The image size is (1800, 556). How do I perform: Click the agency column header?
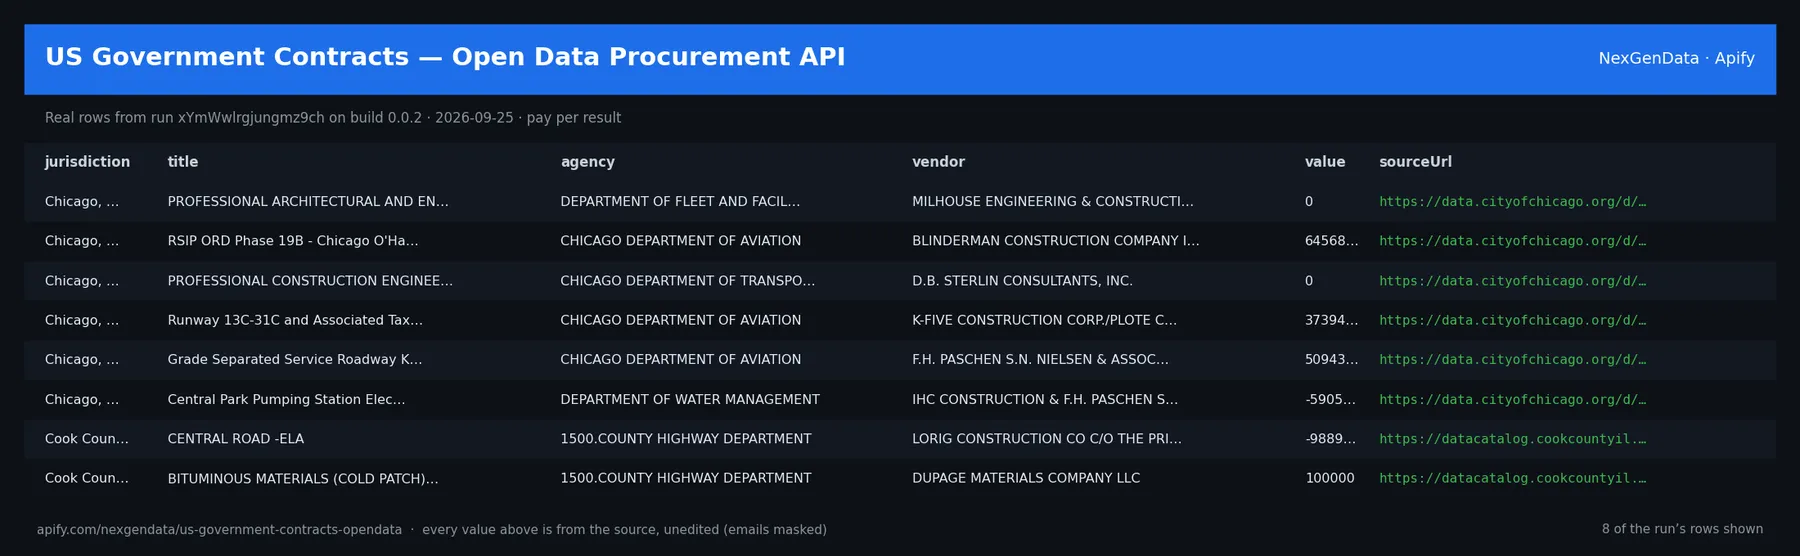[588, 162]
